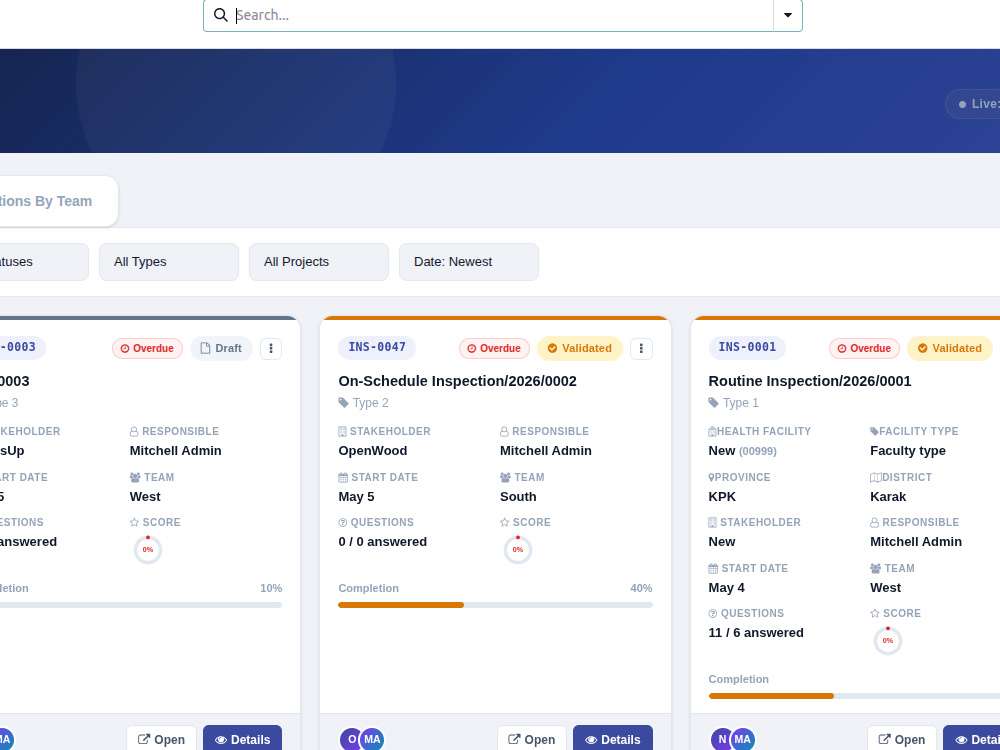Click responsible person icon on INS-0047 card
Screen dimensions: 1000x750
click(x=504, y=432)
